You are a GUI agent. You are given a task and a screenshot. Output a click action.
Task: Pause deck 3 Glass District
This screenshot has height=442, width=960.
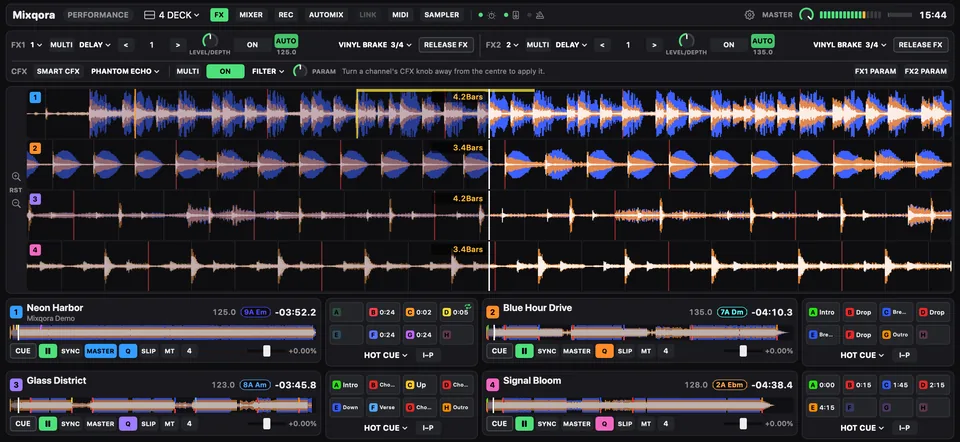(x=48, y=424)
